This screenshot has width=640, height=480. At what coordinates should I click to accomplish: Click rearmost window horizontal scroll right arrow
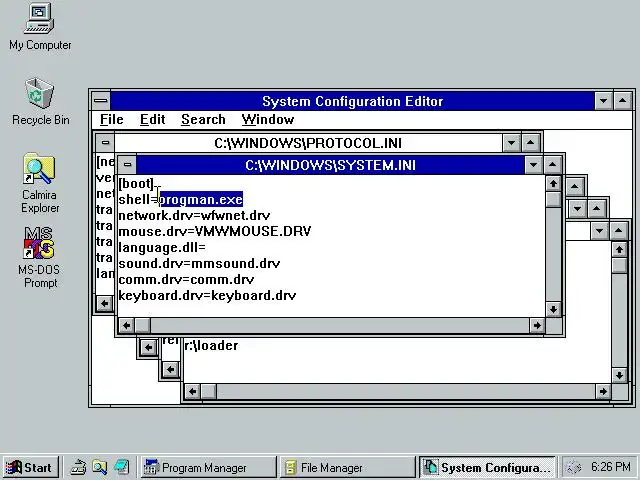coord(603,392)
